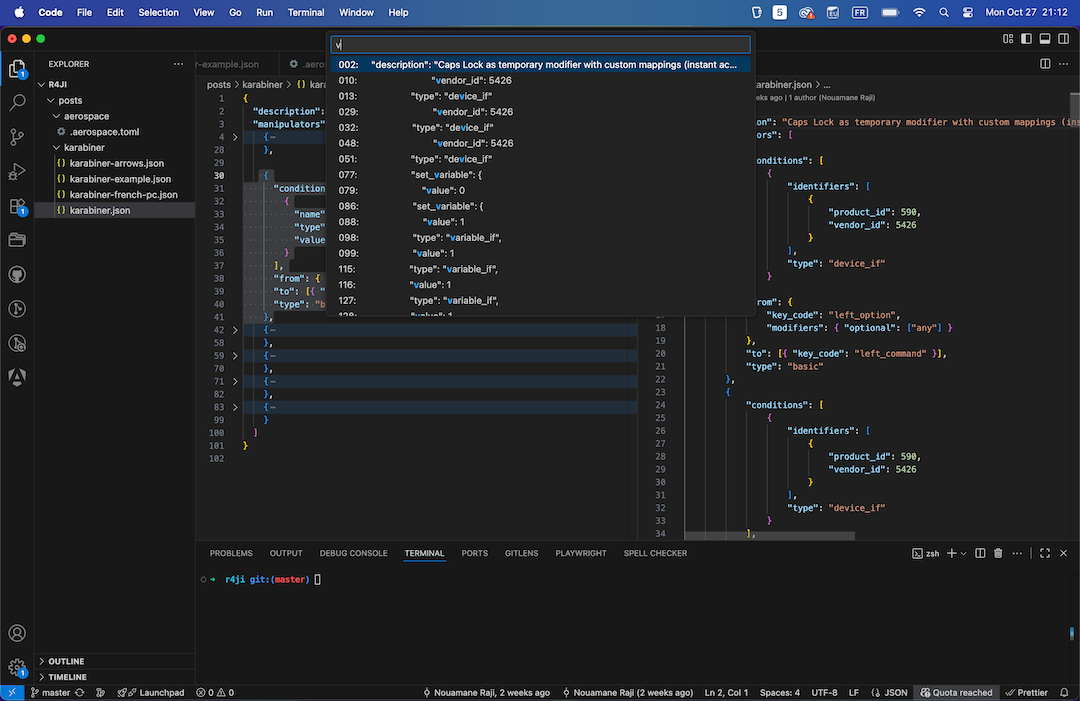Open the Source Control view

coord(17,137)
